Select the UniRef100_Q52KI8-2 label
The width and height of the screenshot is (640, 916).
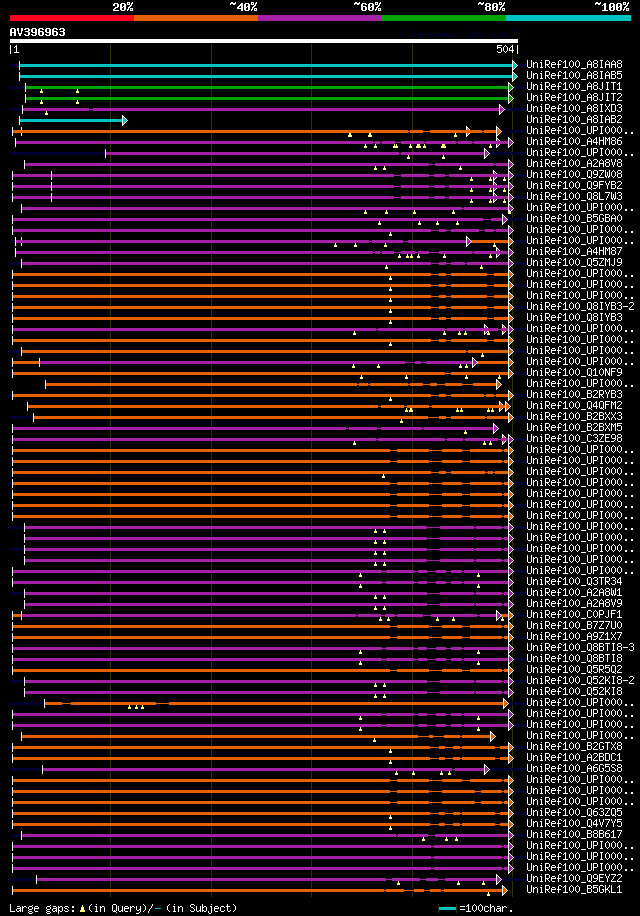click(580, 681)
